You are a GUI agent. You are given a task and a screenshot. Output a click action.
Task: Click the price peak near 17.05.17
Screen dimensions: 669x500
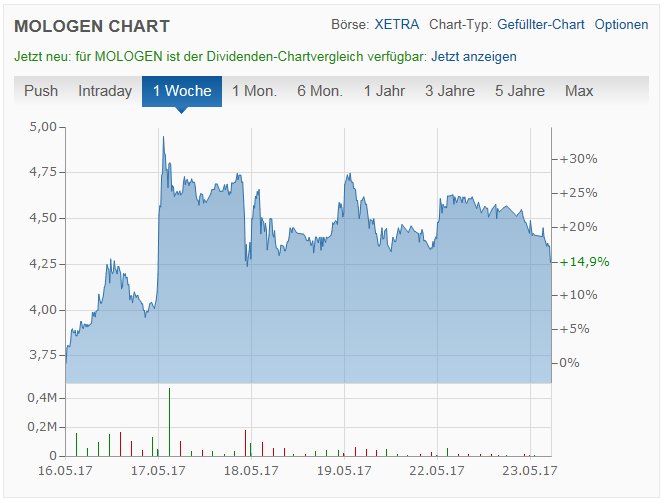(163, 138)
